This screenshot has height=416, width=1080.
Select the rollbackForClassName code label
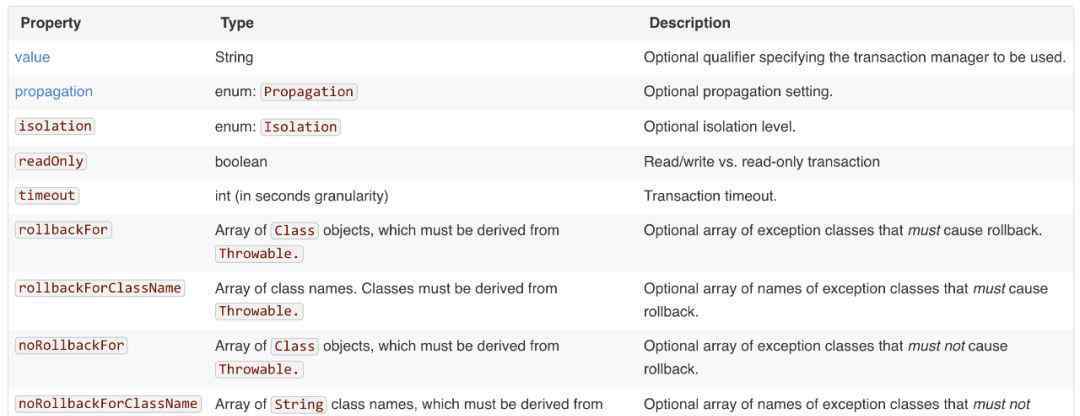tap(100, 288)
